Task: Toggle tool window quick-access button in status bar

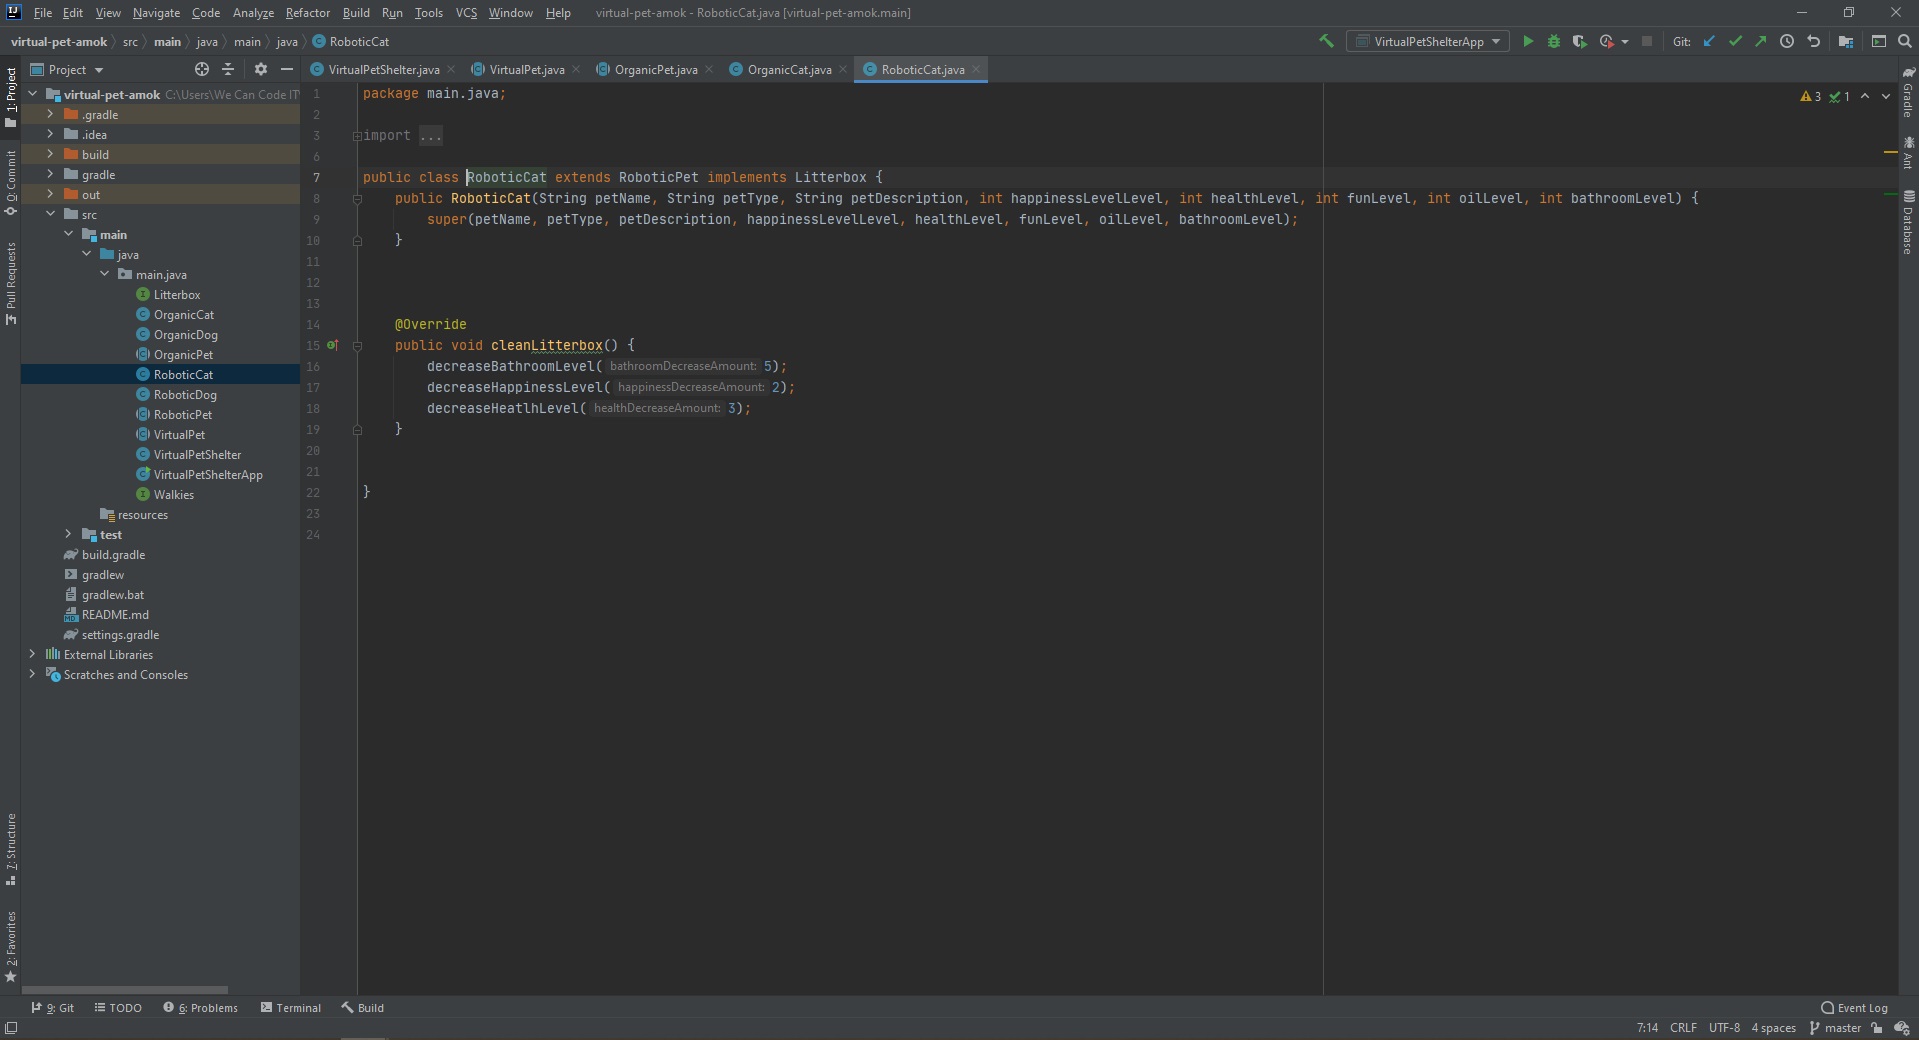Action: click(11, 1028)
